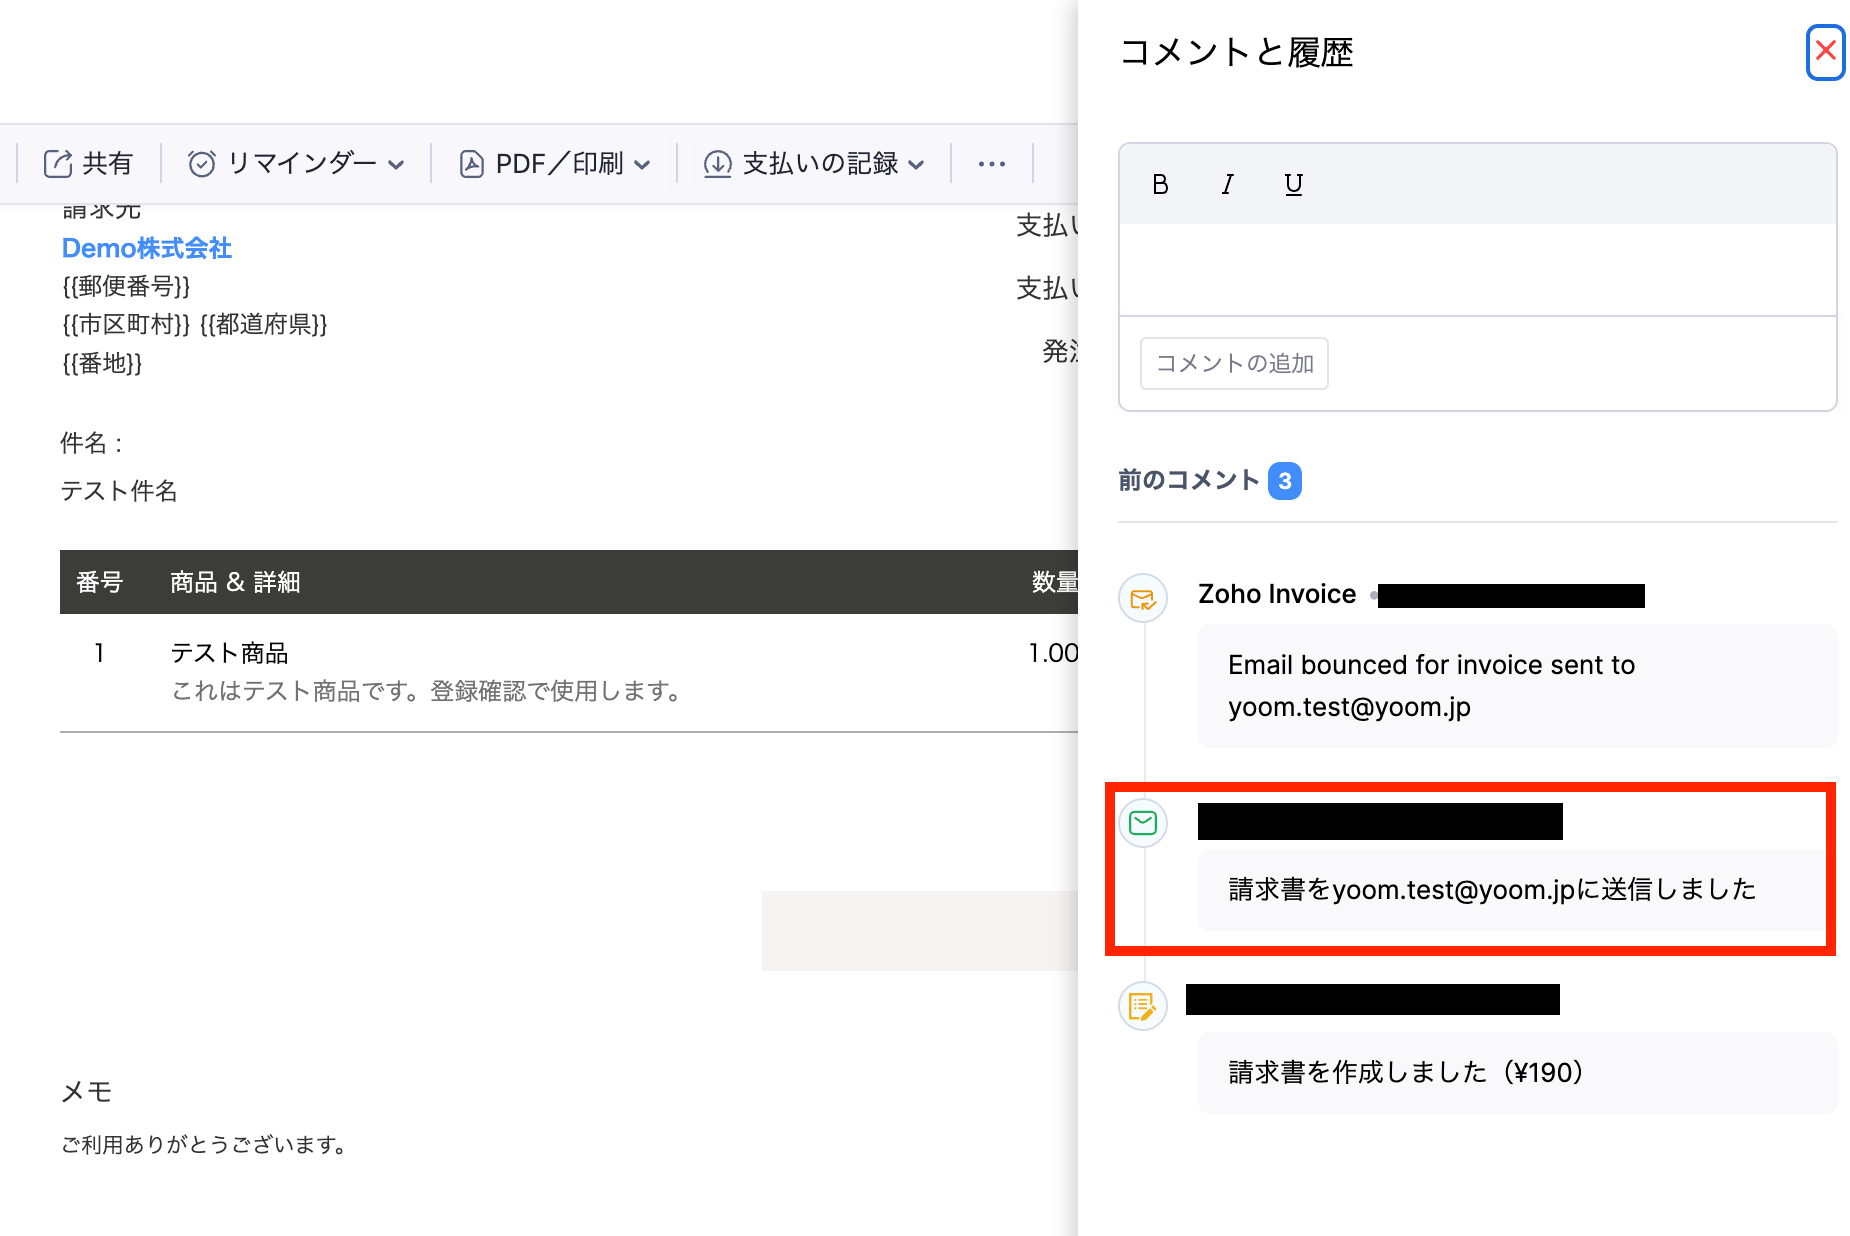Open the three-dot more options menu
Screen dimensions: 1850x1236
point(991,164)
